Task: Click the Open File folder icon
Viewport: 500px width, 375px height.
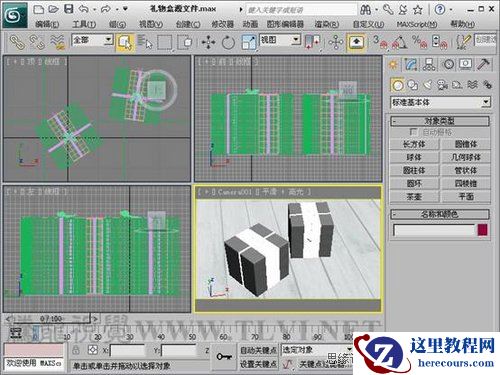Action: click(53, 9)
